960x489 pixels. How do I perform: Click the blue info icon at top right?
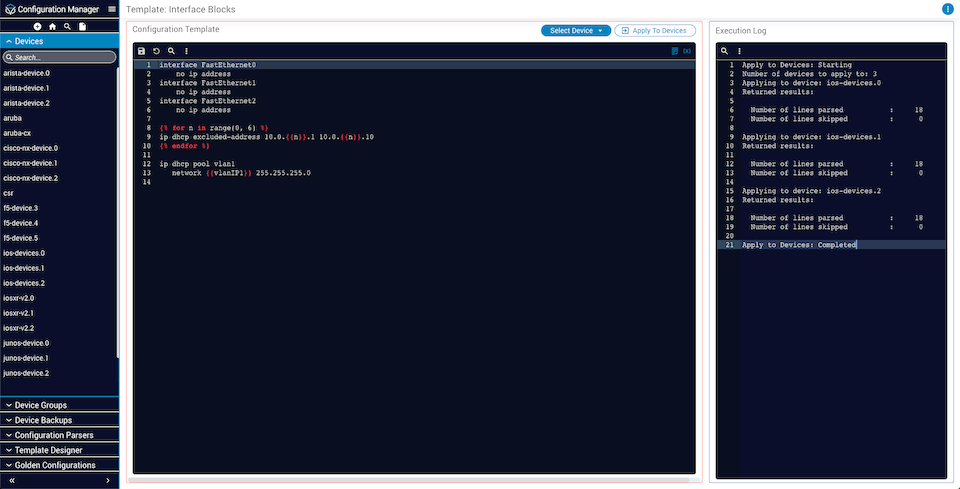point(947,9)
